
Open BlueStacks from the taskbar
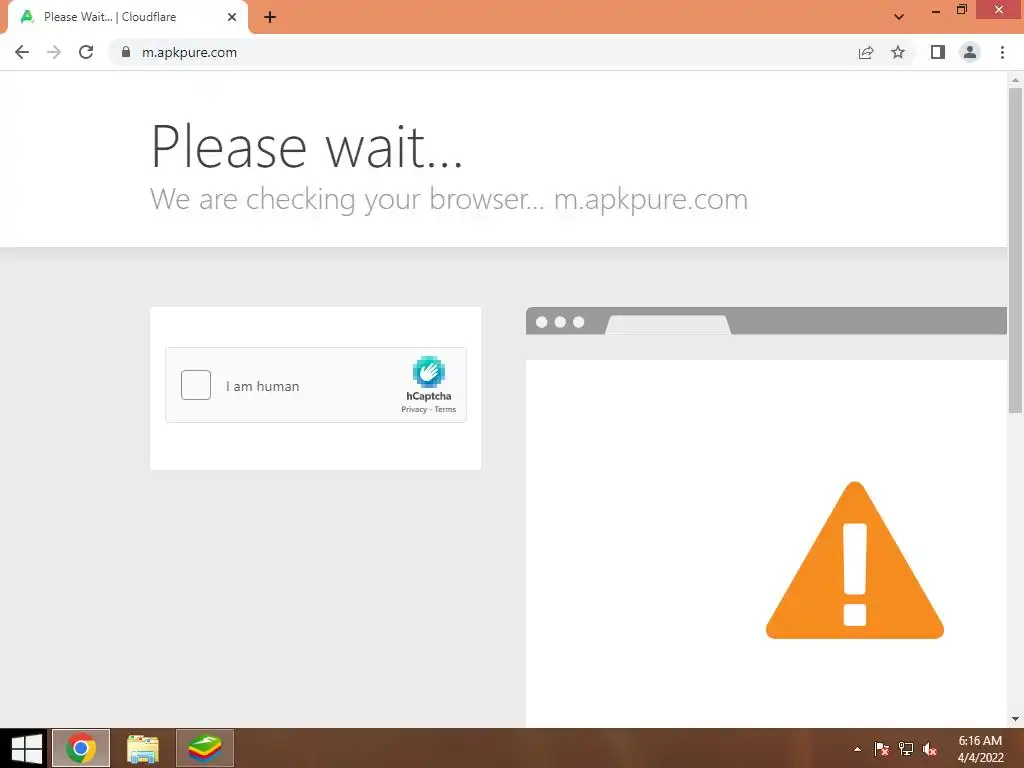click(205, 748)
